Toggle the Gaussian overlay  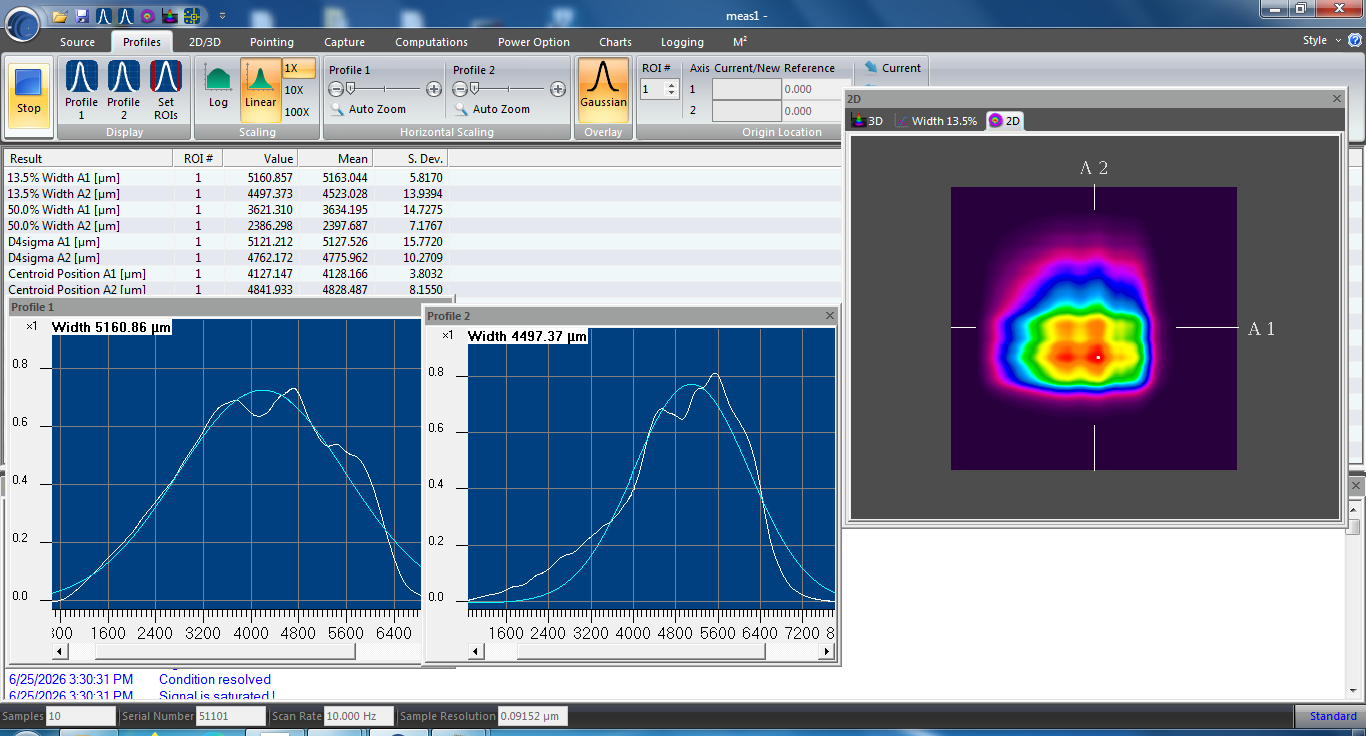pos(604,90)
